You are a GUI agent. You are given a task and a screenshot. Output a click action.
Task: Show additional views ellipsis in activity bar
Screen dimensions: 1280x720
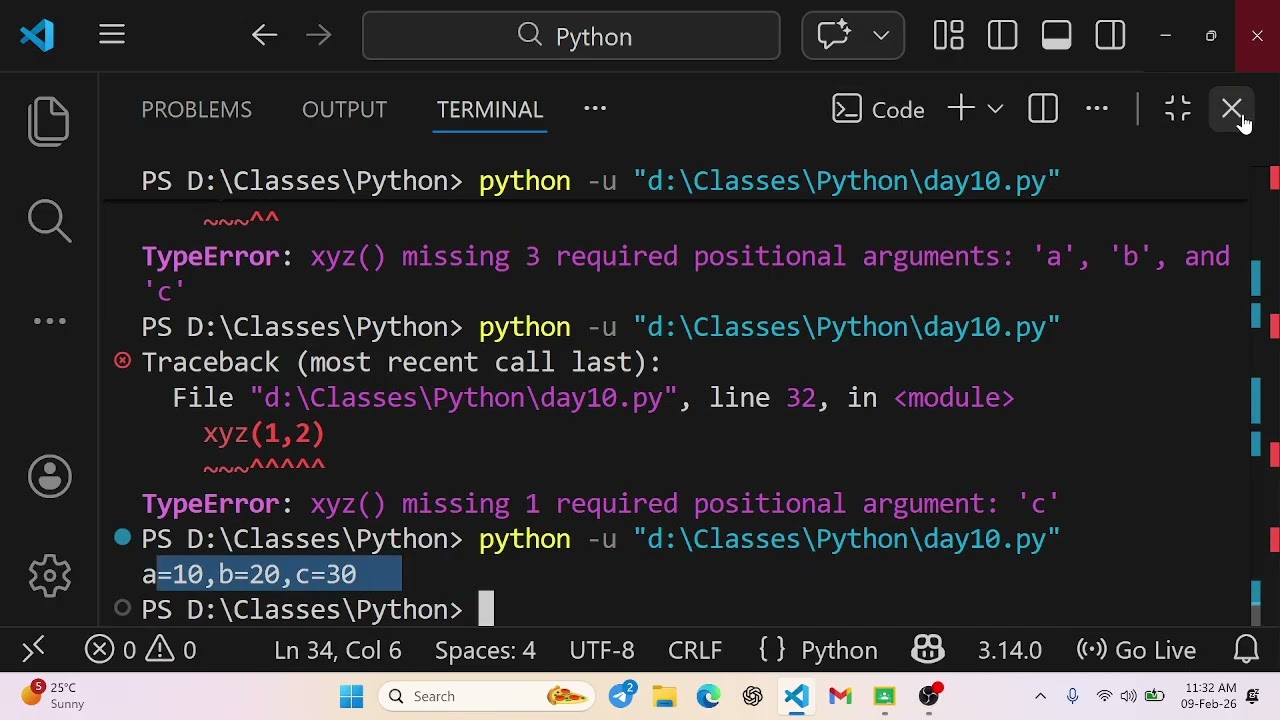tap(49, 321)
